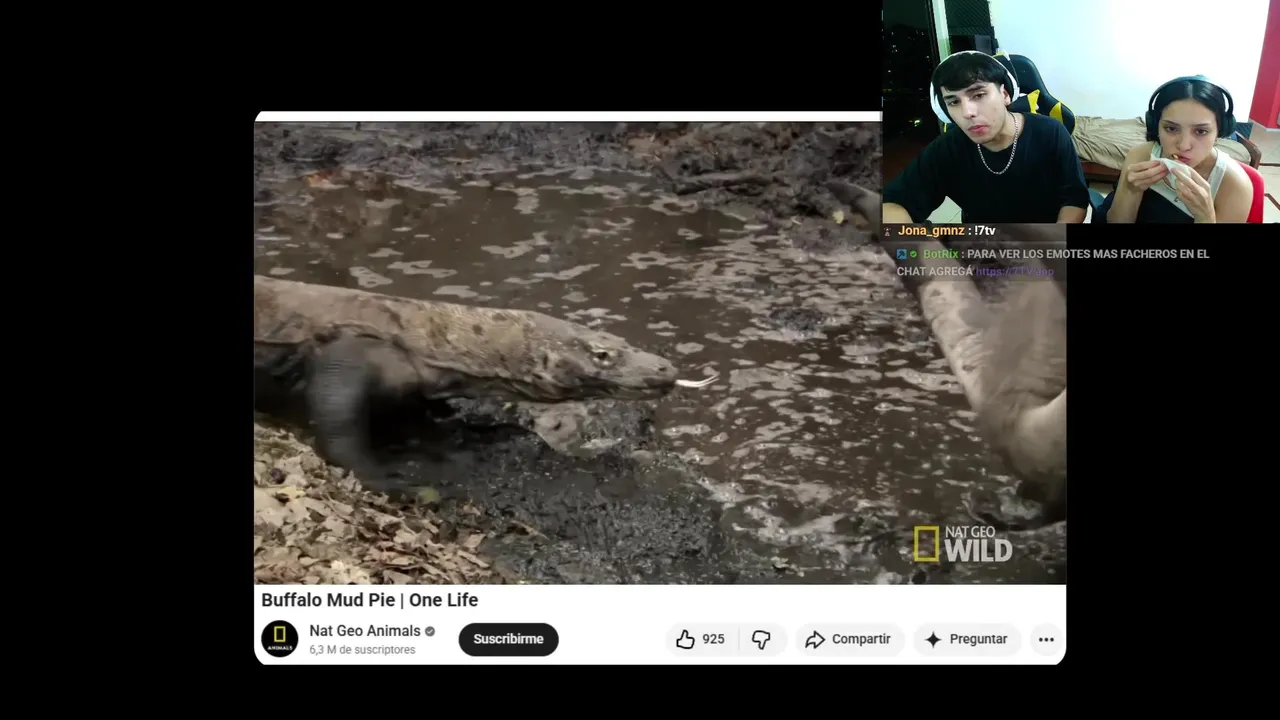Click the BotRix chat username

[941, 254]
